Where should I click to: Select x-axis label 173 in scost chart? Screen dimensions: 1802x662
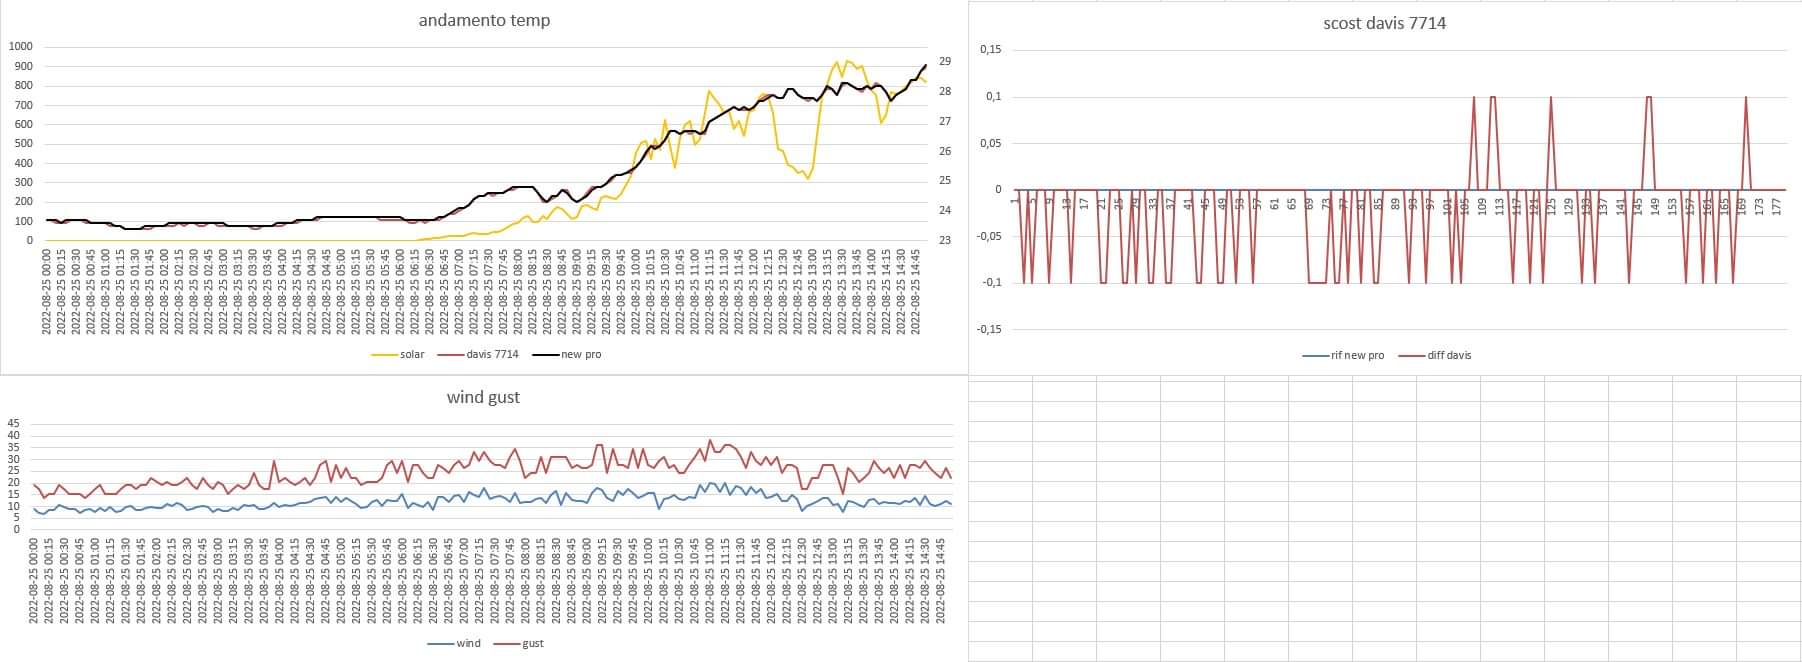tap(1759, 205)
